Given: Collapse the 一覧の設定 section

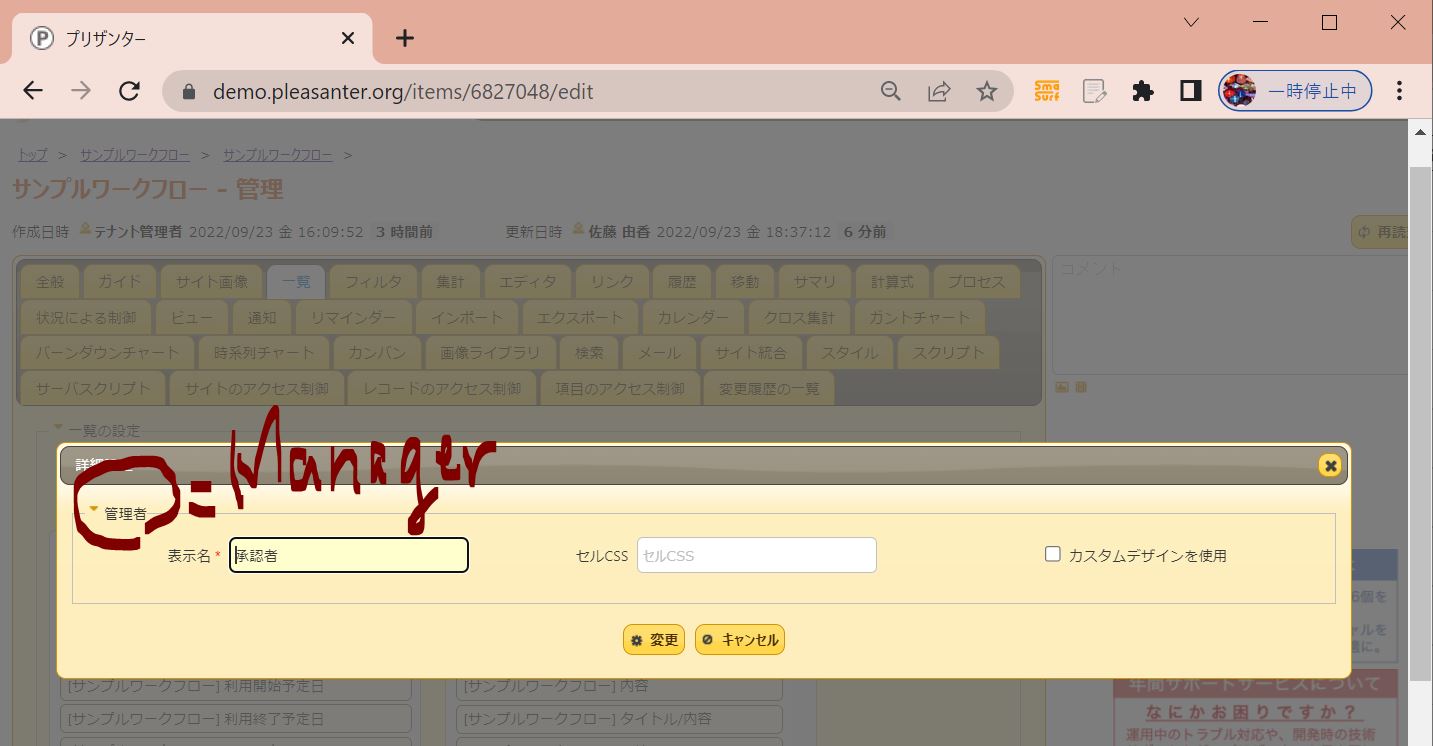Looking at the screenshot, I should (58, 427).
